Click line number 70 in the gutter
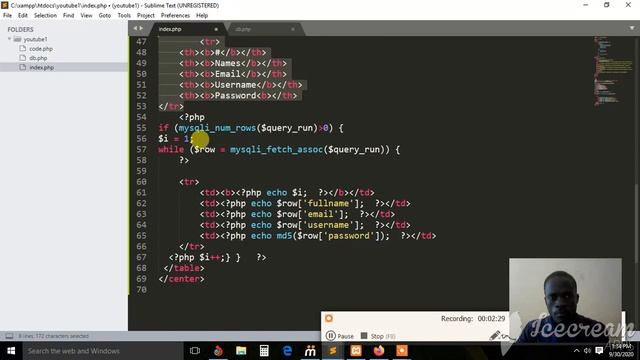The width and height of the screenshot is (640, 360). click(141, 290)
